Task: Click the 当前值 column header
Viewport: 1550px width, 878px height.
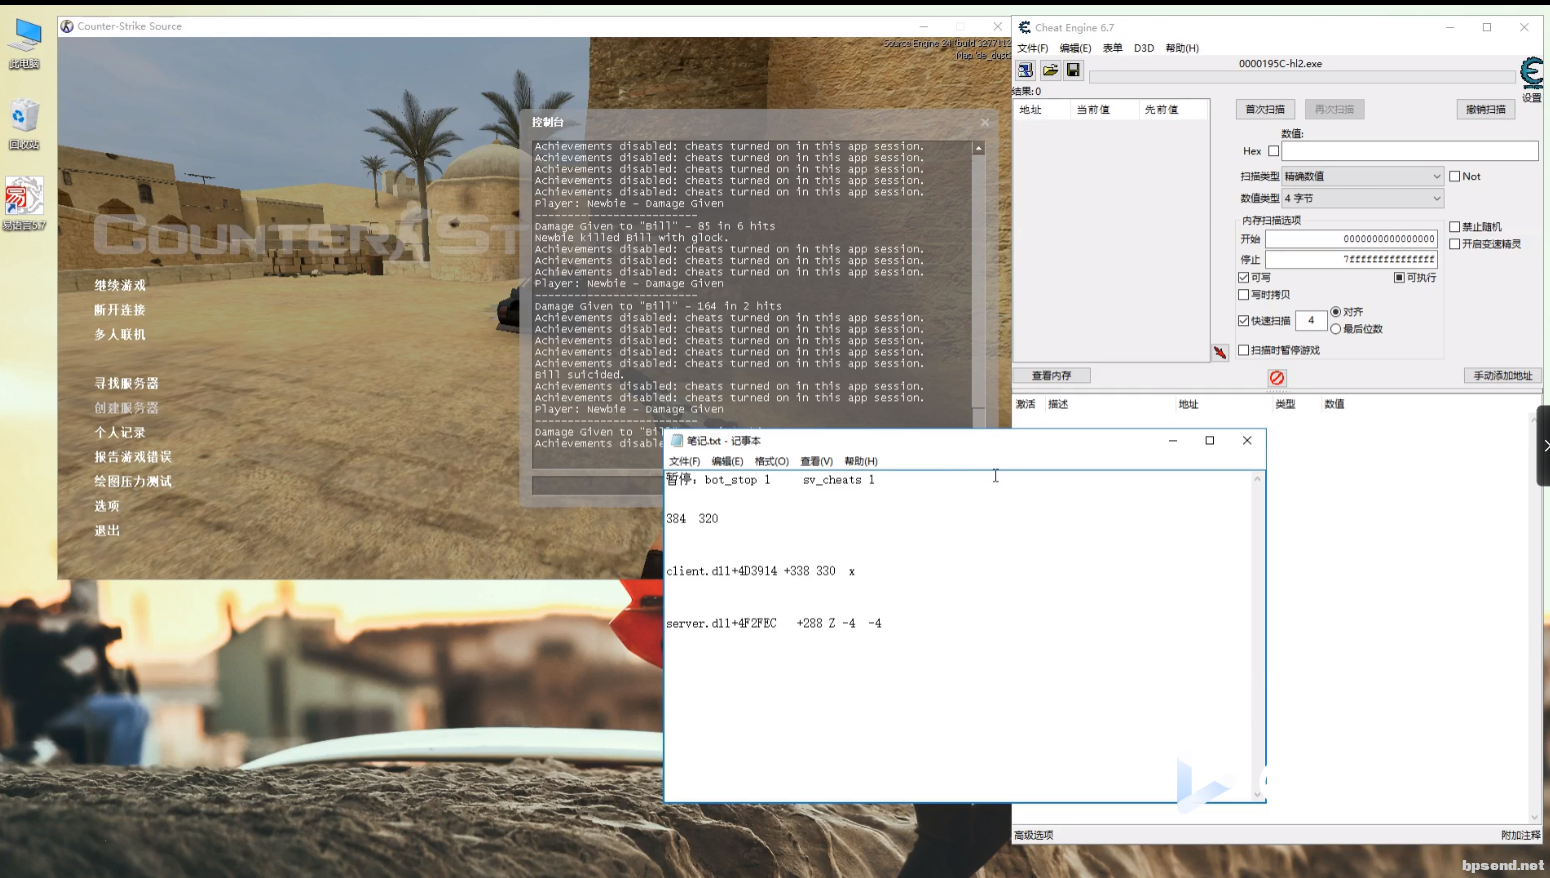Action: coord(1104,110)
